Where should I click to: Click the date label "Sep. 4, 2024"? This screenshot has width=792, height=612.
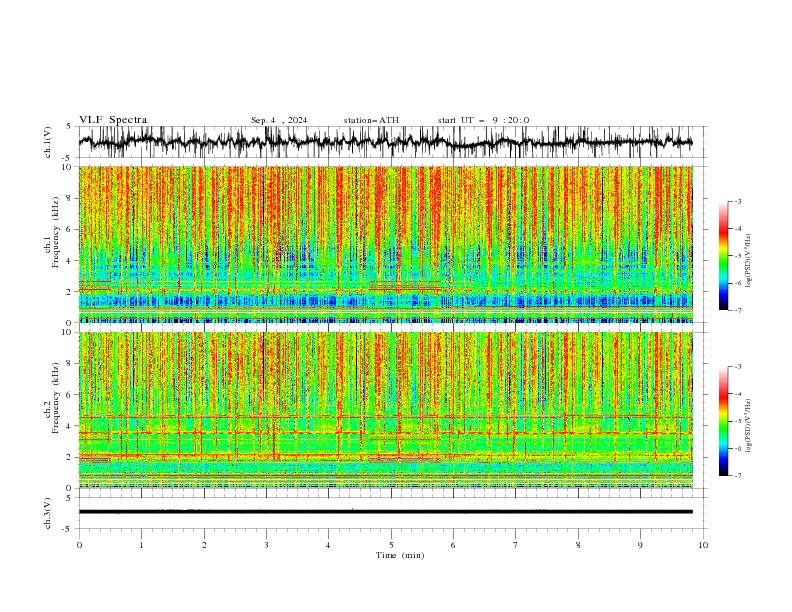pos(279,120)
